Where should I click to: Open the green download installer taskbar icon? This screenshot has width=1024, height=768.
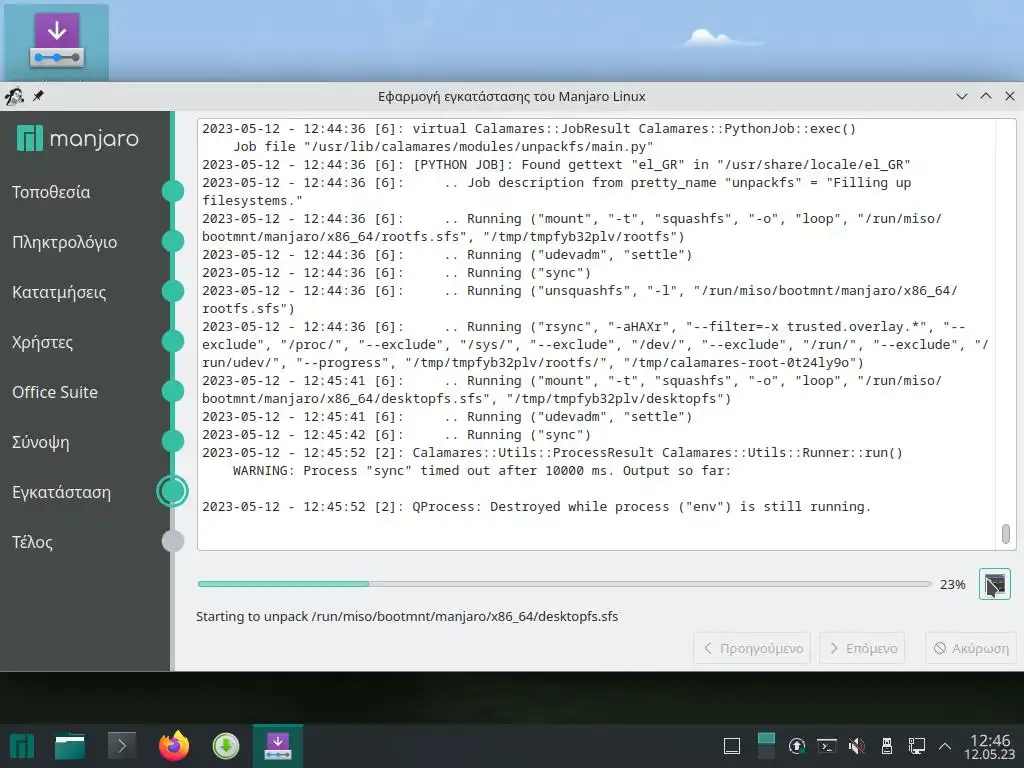(226, 746)
